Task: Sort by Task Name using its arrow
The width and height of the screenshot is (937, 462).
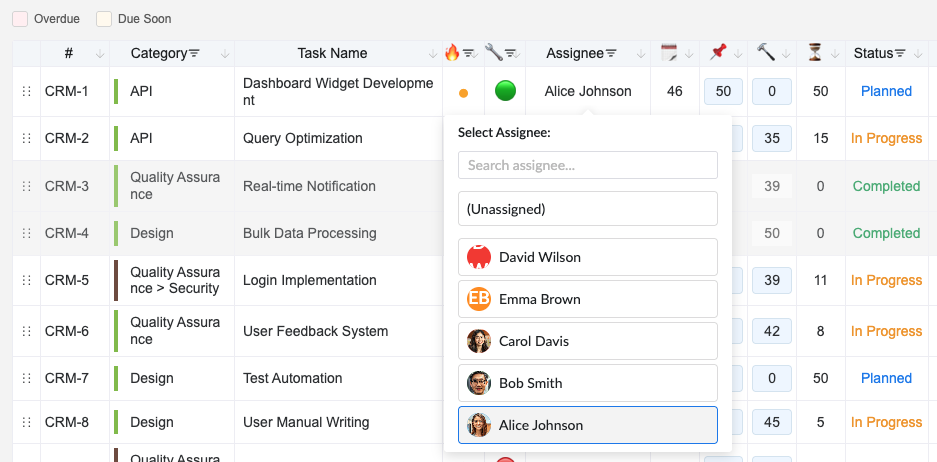Action: [433, 54]
